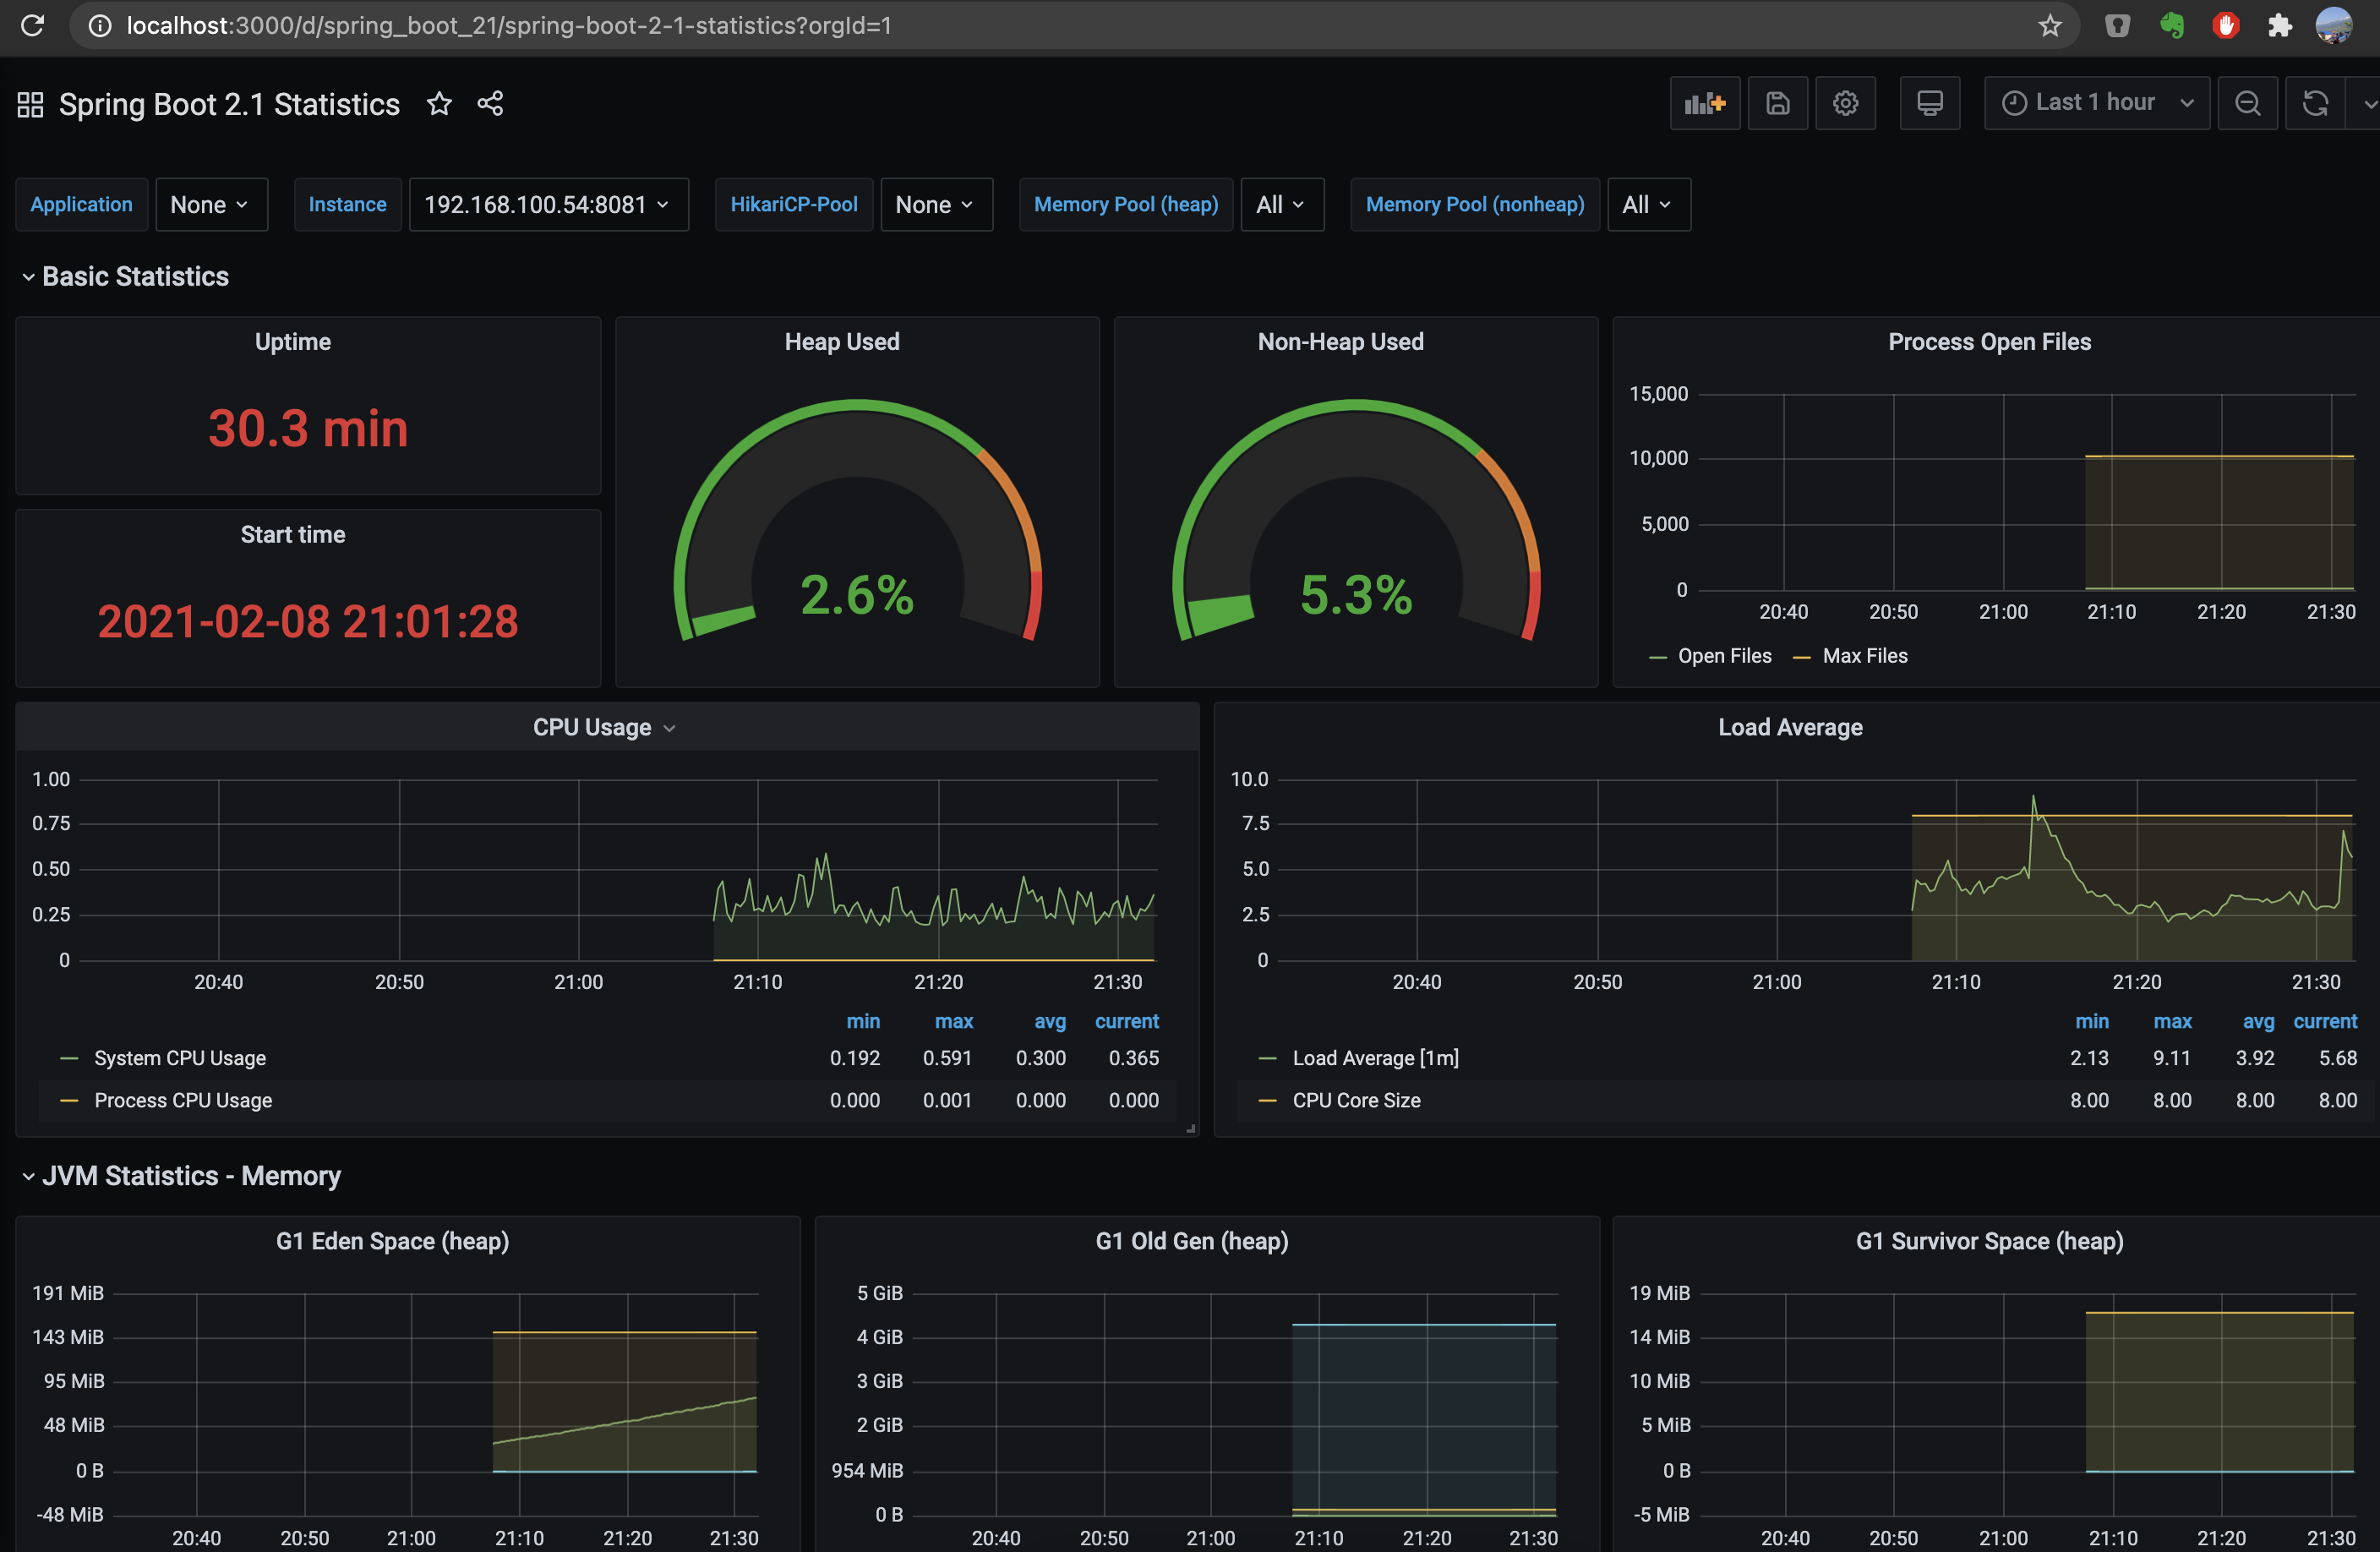Click the 30.3 min uptime value
This screenshot has width=2380, height=1552.
click(x=308, y=428)
